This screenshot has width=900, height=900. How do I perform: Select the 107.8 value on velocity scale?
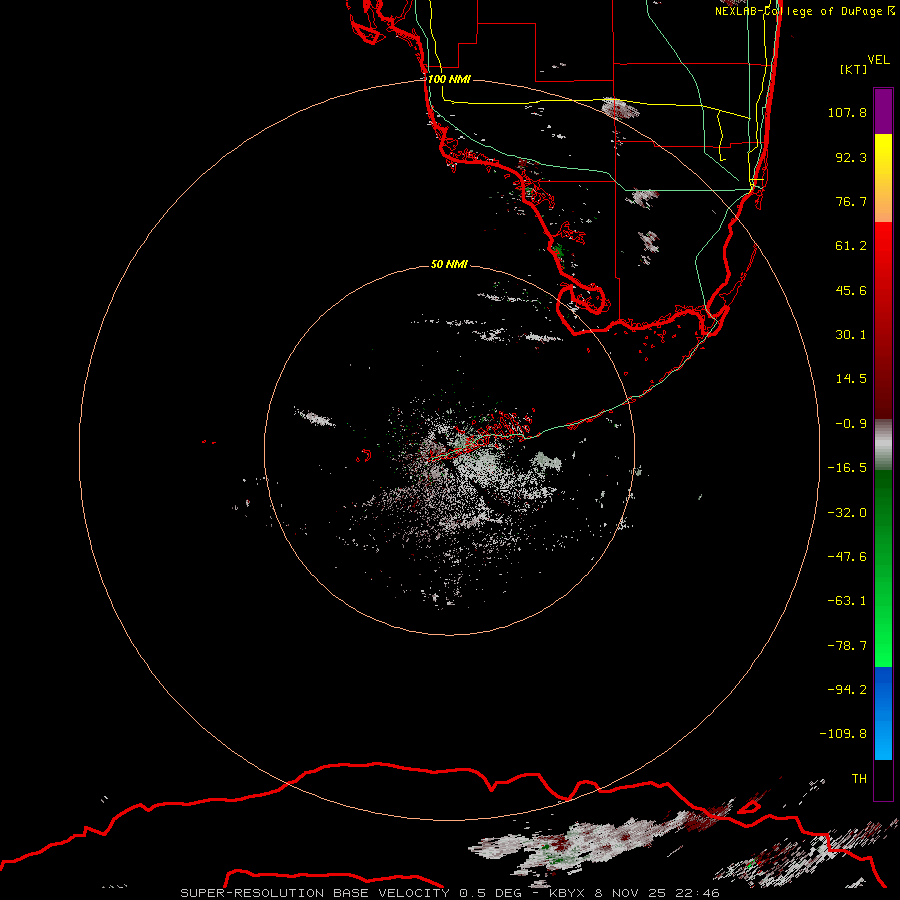[x=847, y=112]
